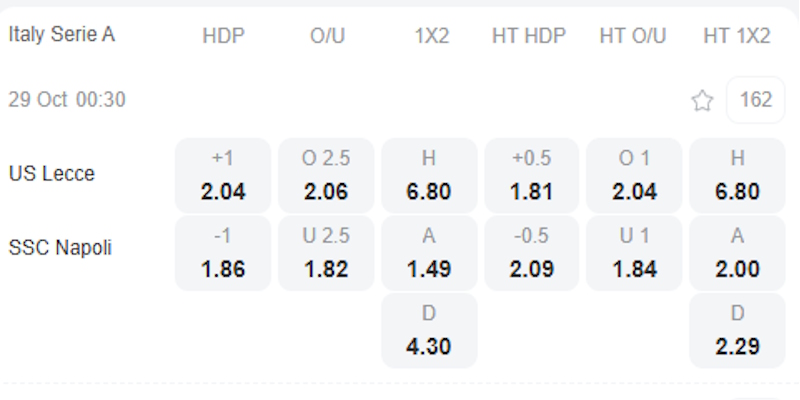Pick Over 2.5 goals at 2.06
This screenshot has height=400, width=800.
click(x=326, y=176)
